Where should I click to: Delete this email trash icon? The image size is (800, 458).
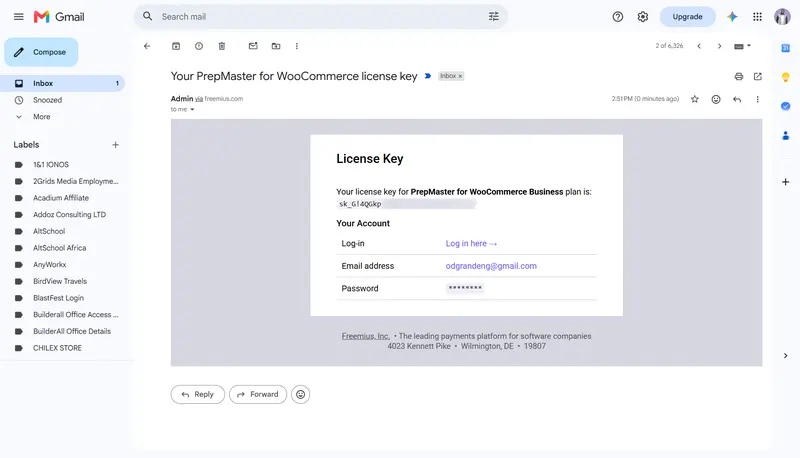(x=222, y=46)
